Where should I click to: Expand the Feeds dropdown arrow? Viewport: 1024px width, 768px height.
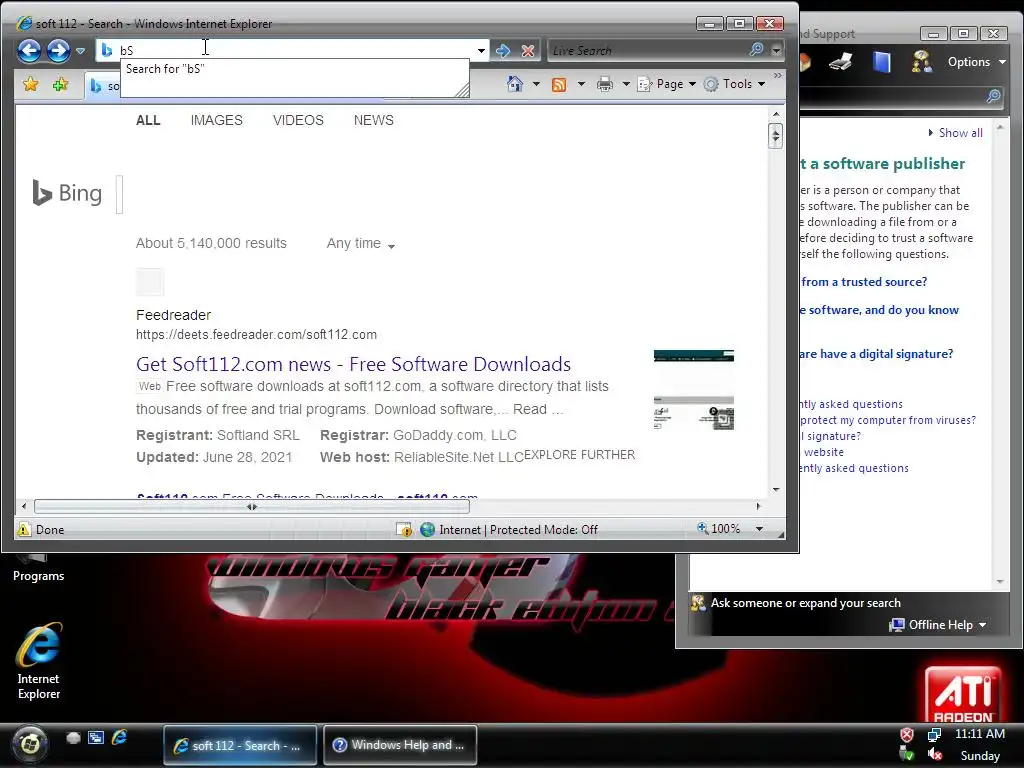click(581, 84)
